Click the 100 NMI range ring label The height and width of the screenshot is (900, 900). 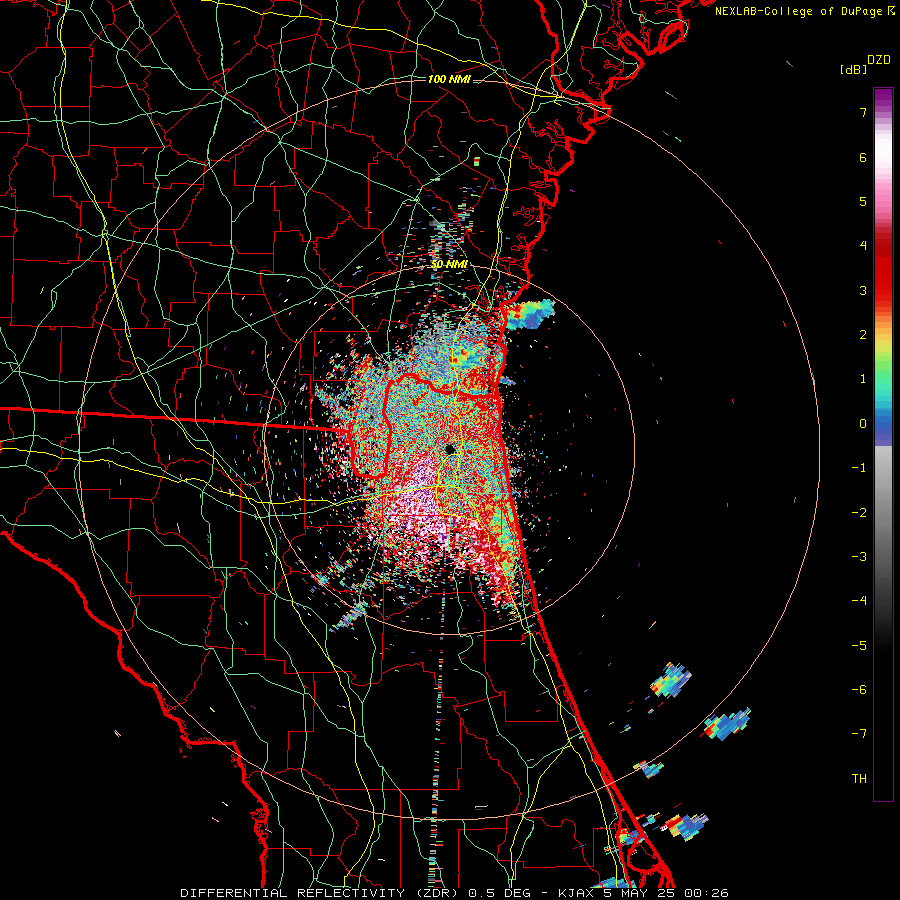(x=449, y=79)
